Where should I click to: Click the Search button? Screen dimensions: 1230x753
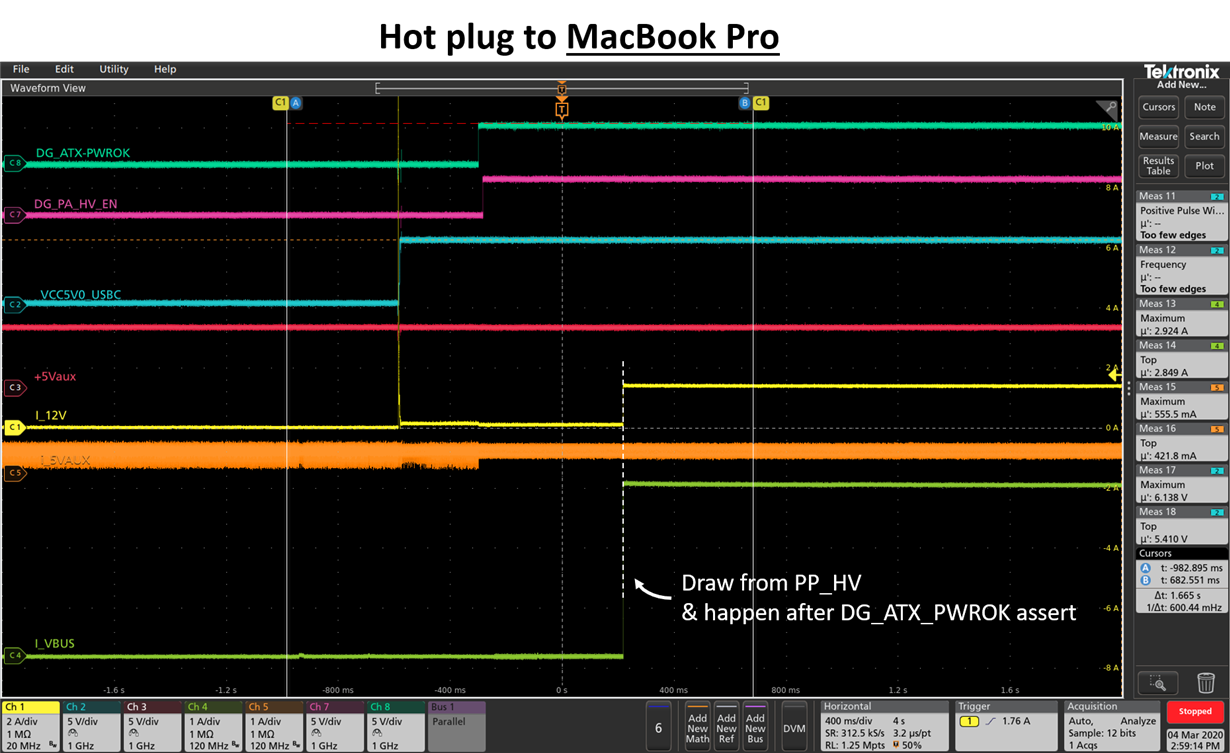[1204, 136]
